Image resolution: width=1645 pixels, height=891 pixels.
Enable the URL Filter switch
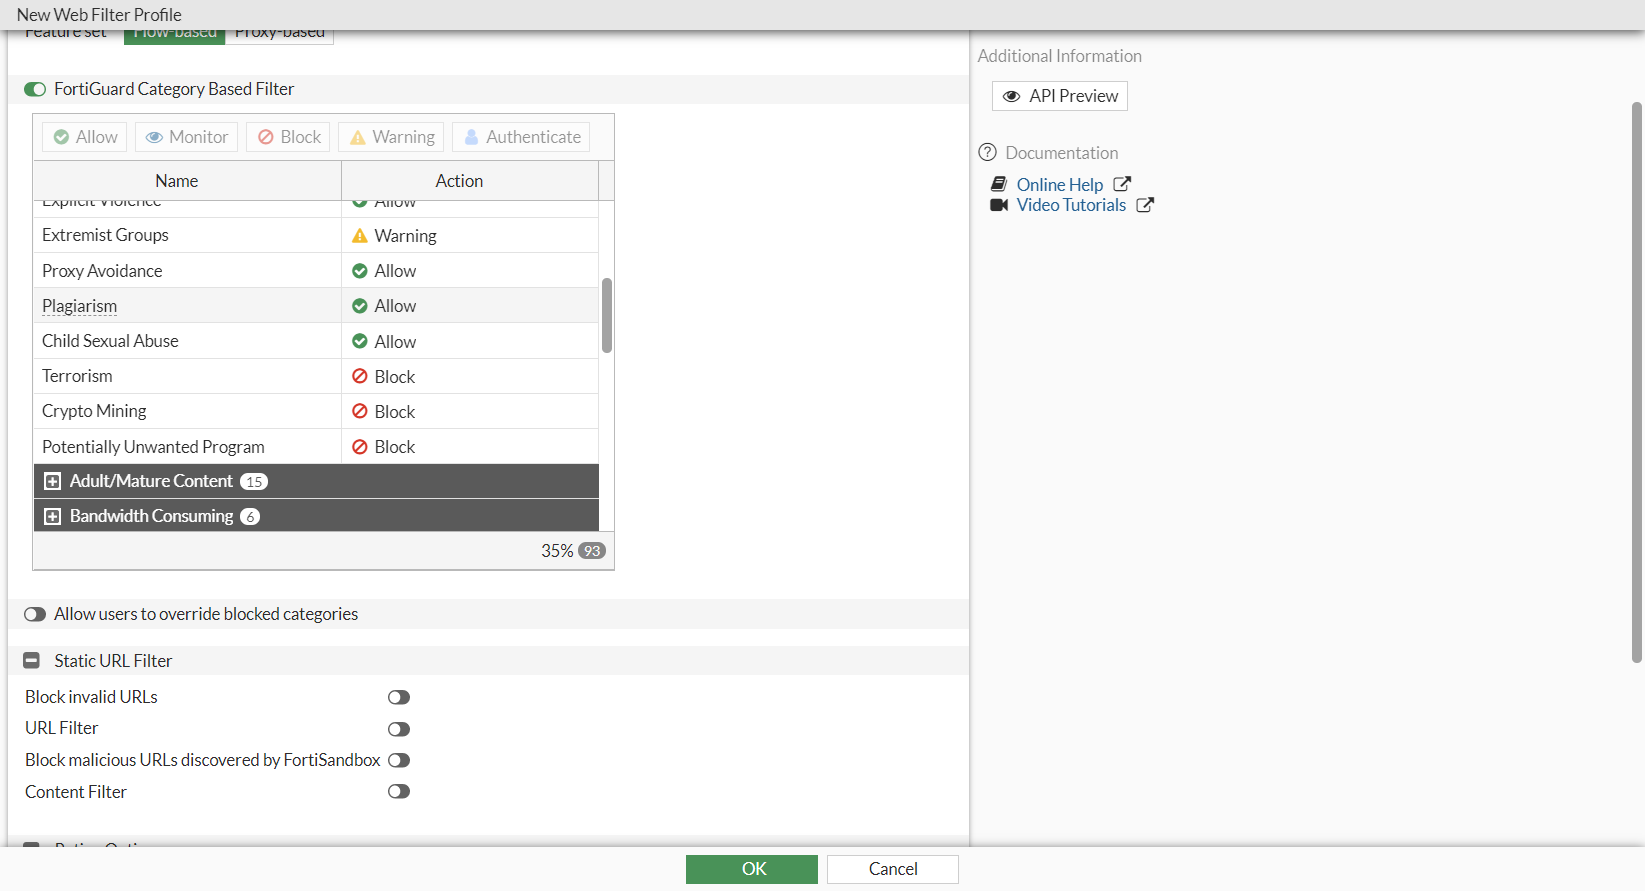coord(399,729)
